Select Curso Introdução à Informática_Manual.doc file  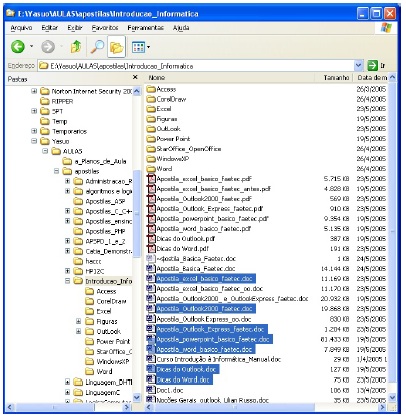[x=219, y=359]
